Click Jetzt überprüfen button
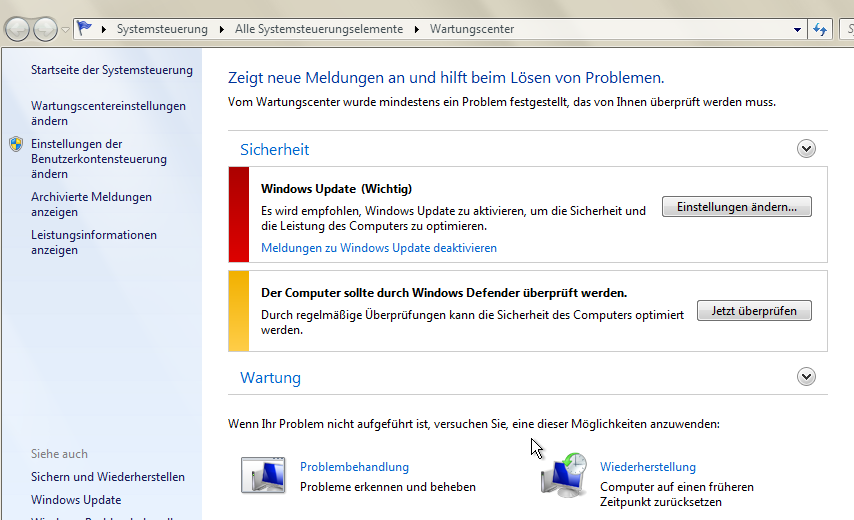This screenshot has height=520, width=854. [x=754, y=311]
